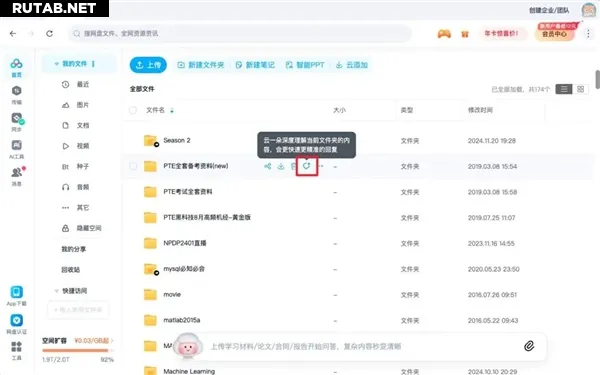Open 会员中心 member center
This screenshot has width=600, height=375.
pyautogui.click(x=555, y=33)
